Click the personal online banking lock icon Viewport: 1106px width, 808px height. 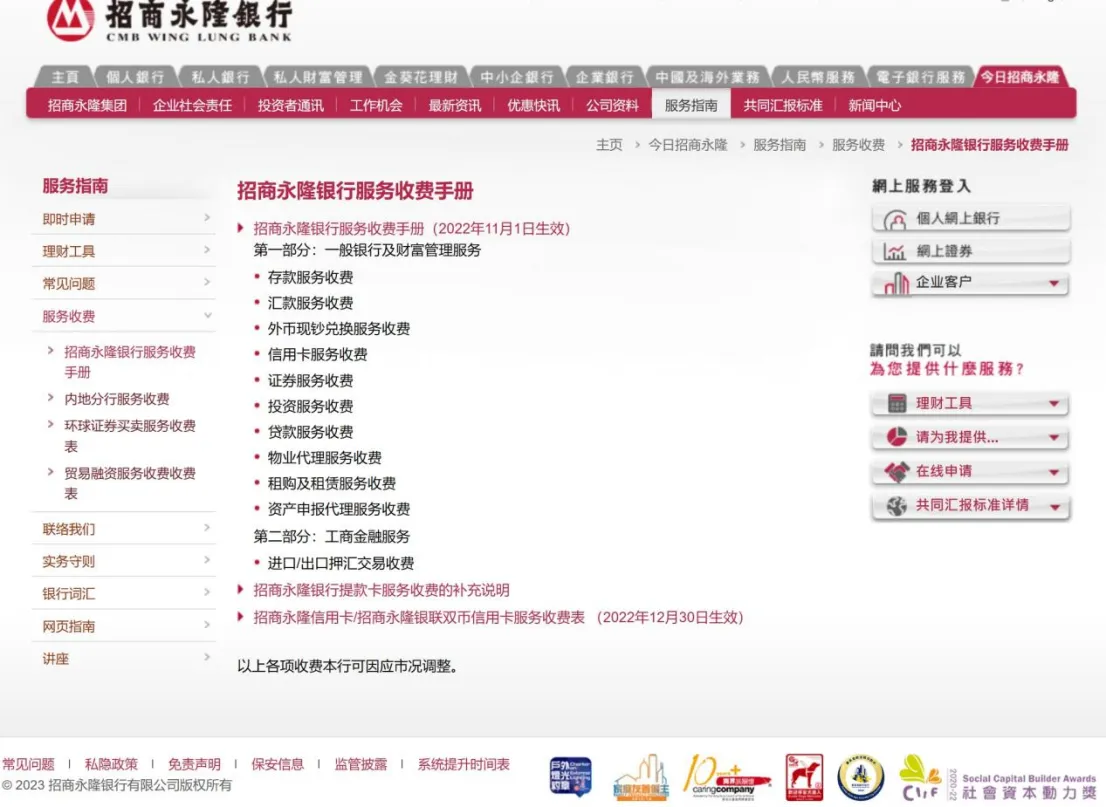tap(896, 220)
